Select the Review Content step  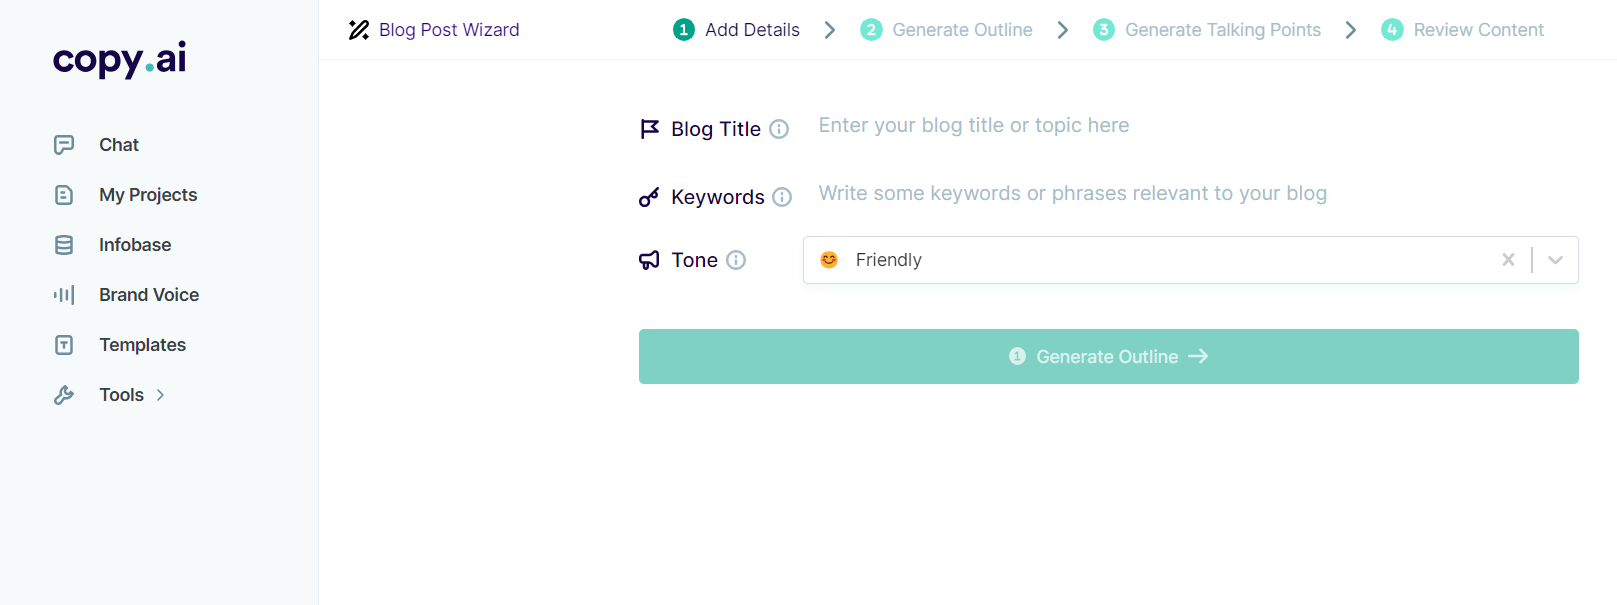(1462, 30)
